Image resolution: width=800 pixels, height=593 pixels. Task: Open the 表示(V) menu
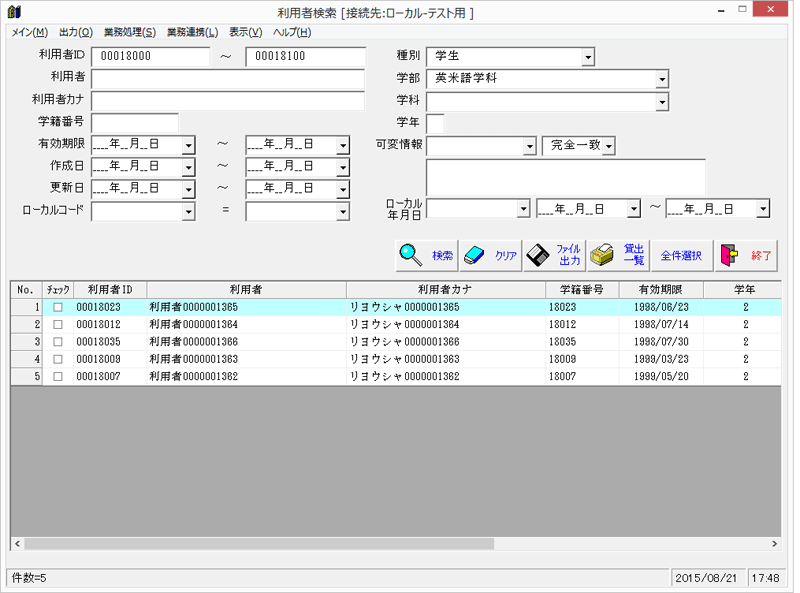click(x=245, y=32)
